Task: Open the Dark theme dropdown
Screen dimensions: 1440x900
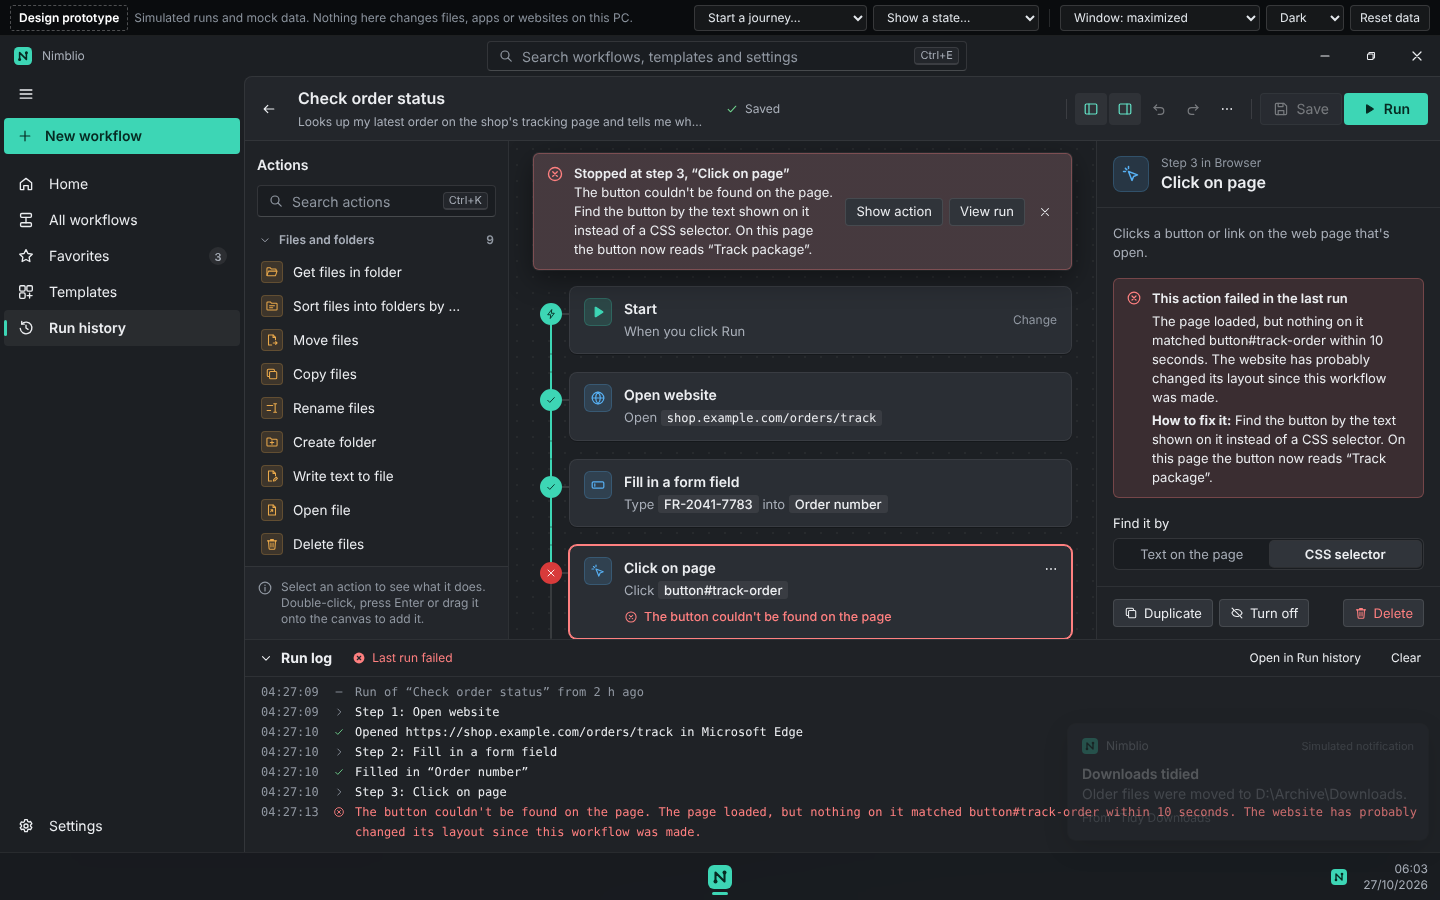Action: point(1305,18)
